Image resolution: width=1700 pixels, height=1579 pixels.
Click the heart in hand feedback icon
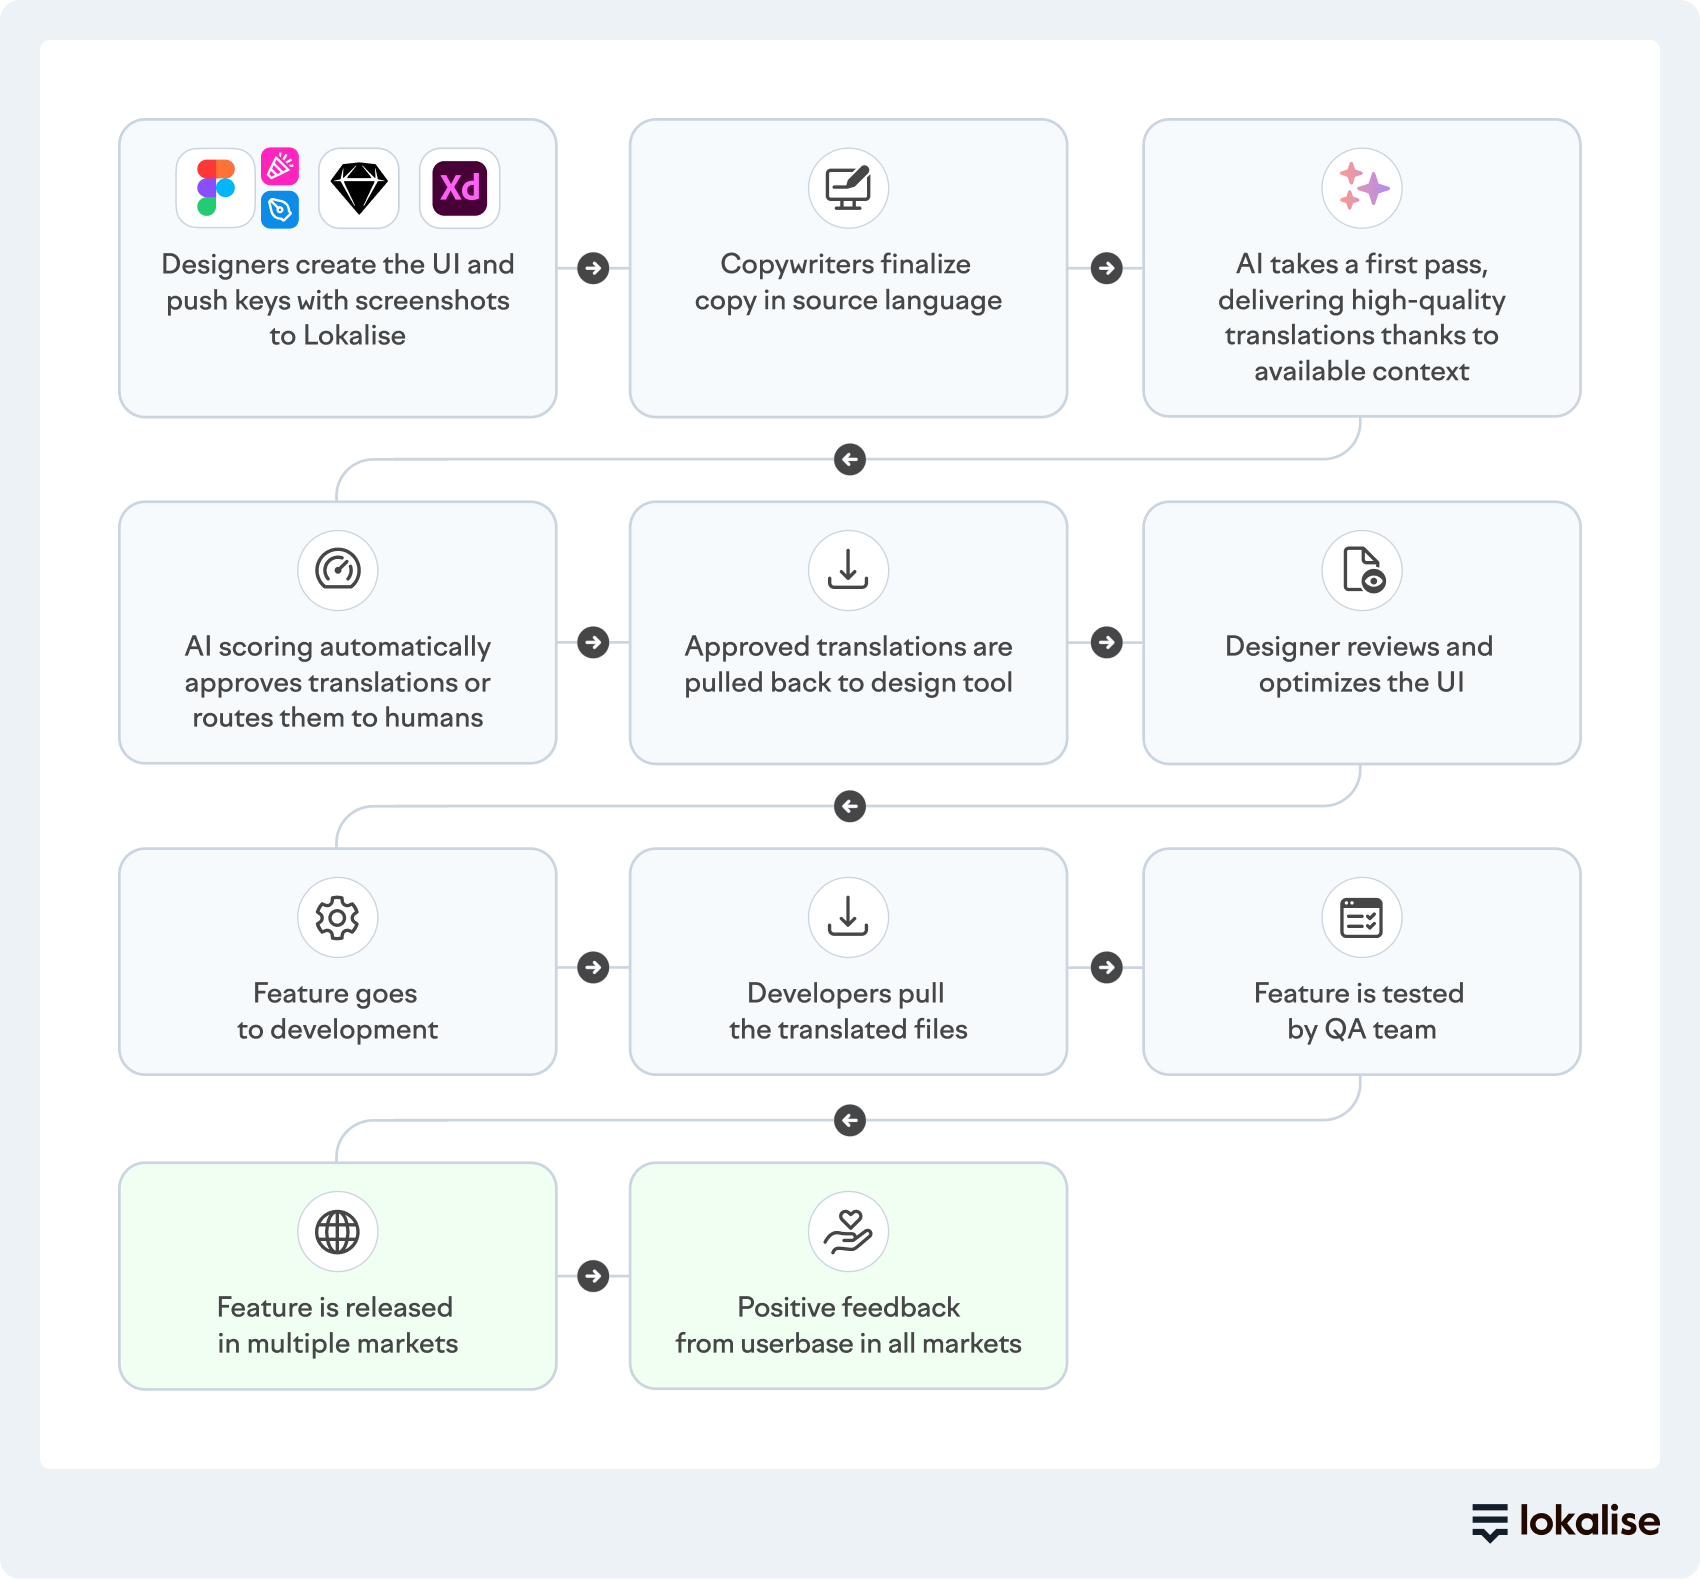(x=849, y=1231)
